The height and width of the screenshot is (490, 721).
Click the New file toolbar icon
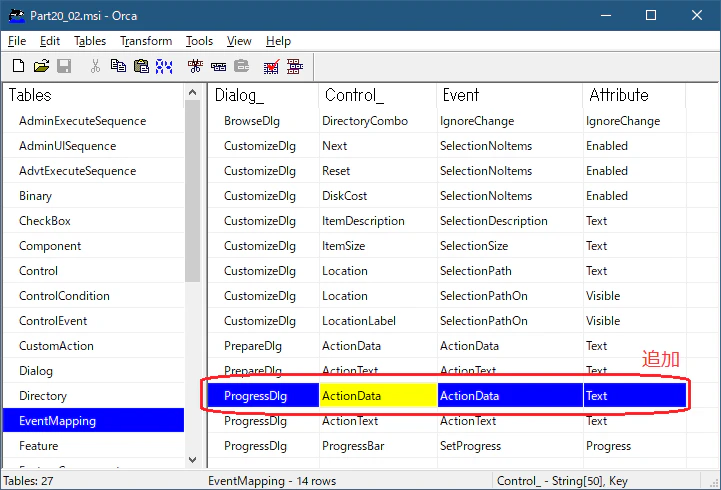tap(18, 66)
